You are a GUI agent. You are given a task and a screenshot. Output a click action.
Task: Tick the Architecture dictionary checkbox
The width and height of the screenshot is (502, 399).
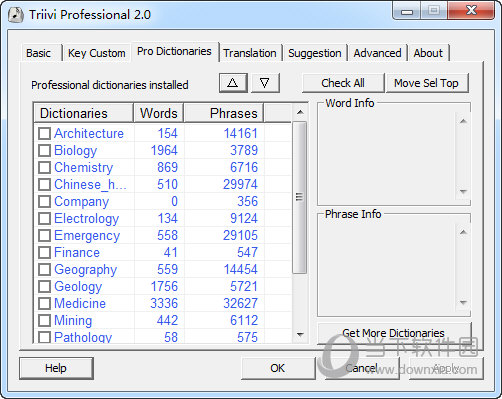pos(44,133)
